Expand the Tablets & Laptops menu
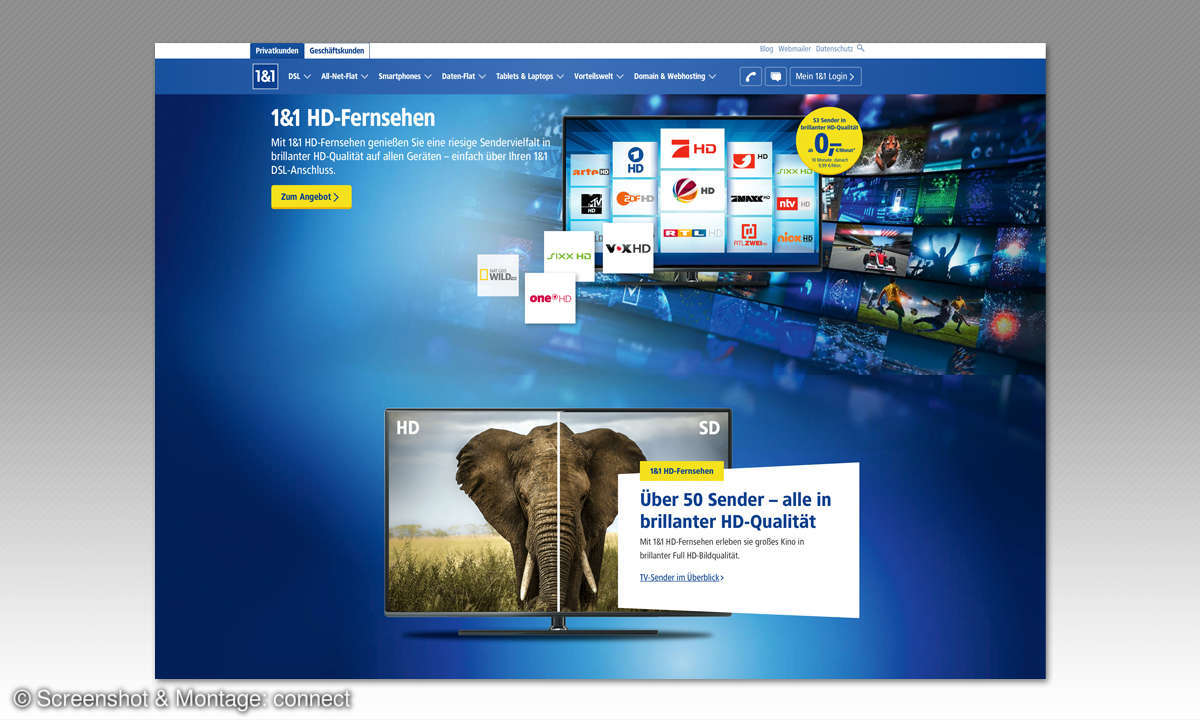This screenshot has height=720, width=1200. (x=529, y=76)
